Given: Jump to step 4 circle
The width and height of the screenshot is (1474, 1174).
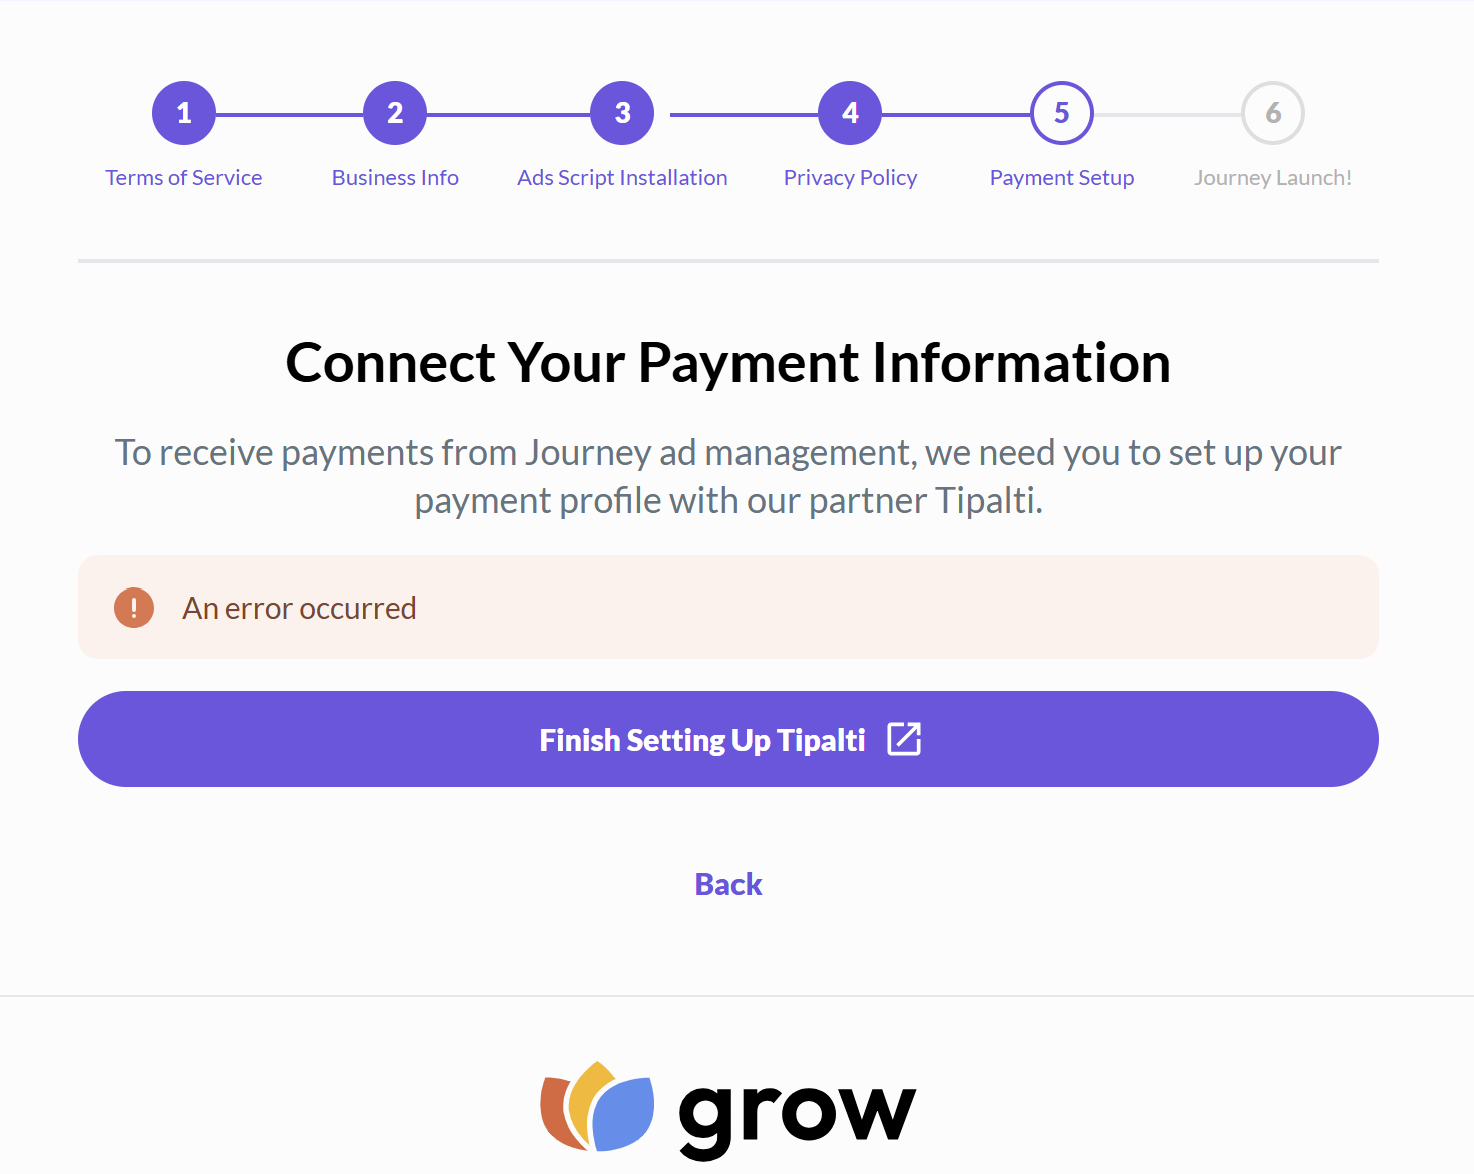Looking at the screenshot, I should (850, 113).
